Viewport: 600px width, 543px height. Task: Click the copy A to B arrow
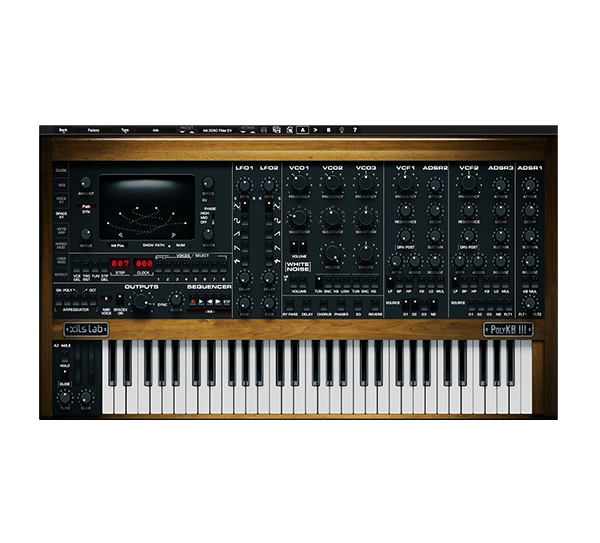(315, 130)
